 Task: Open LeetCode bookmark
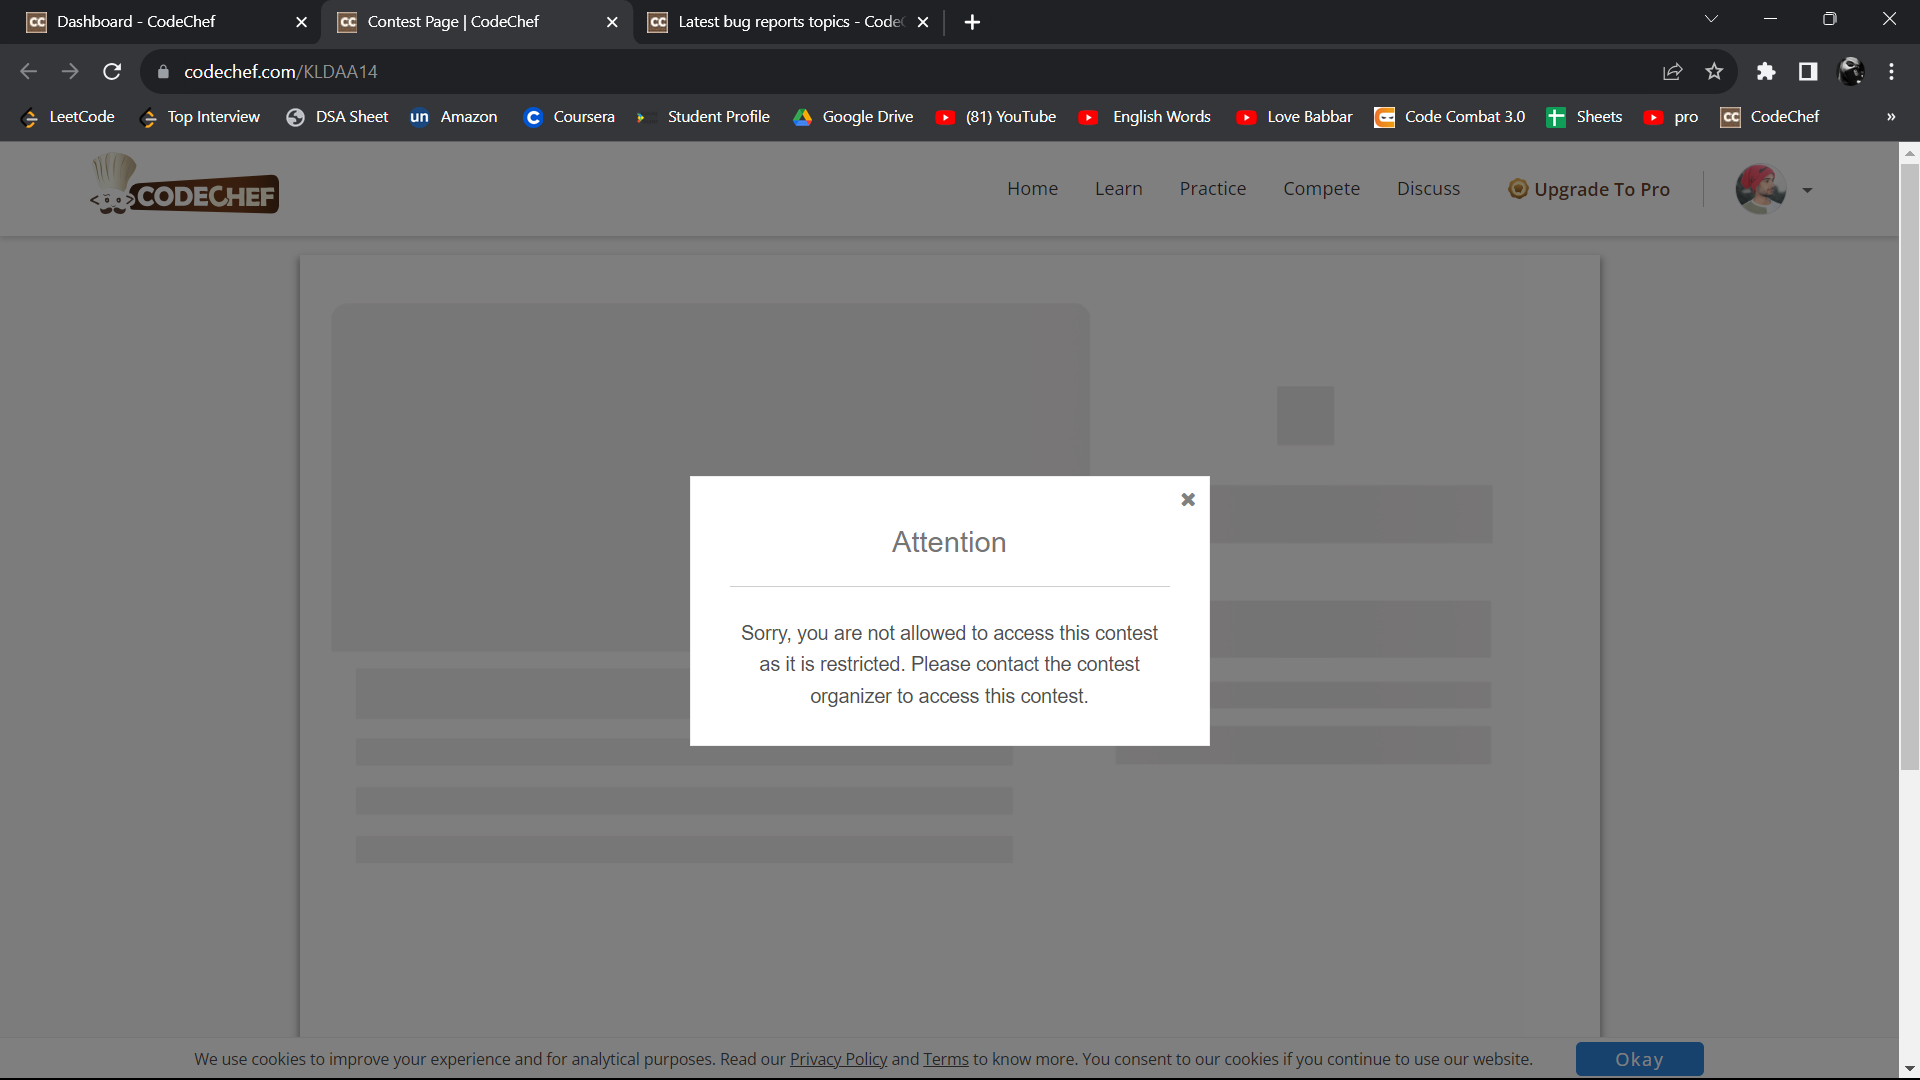pos(68,117)
